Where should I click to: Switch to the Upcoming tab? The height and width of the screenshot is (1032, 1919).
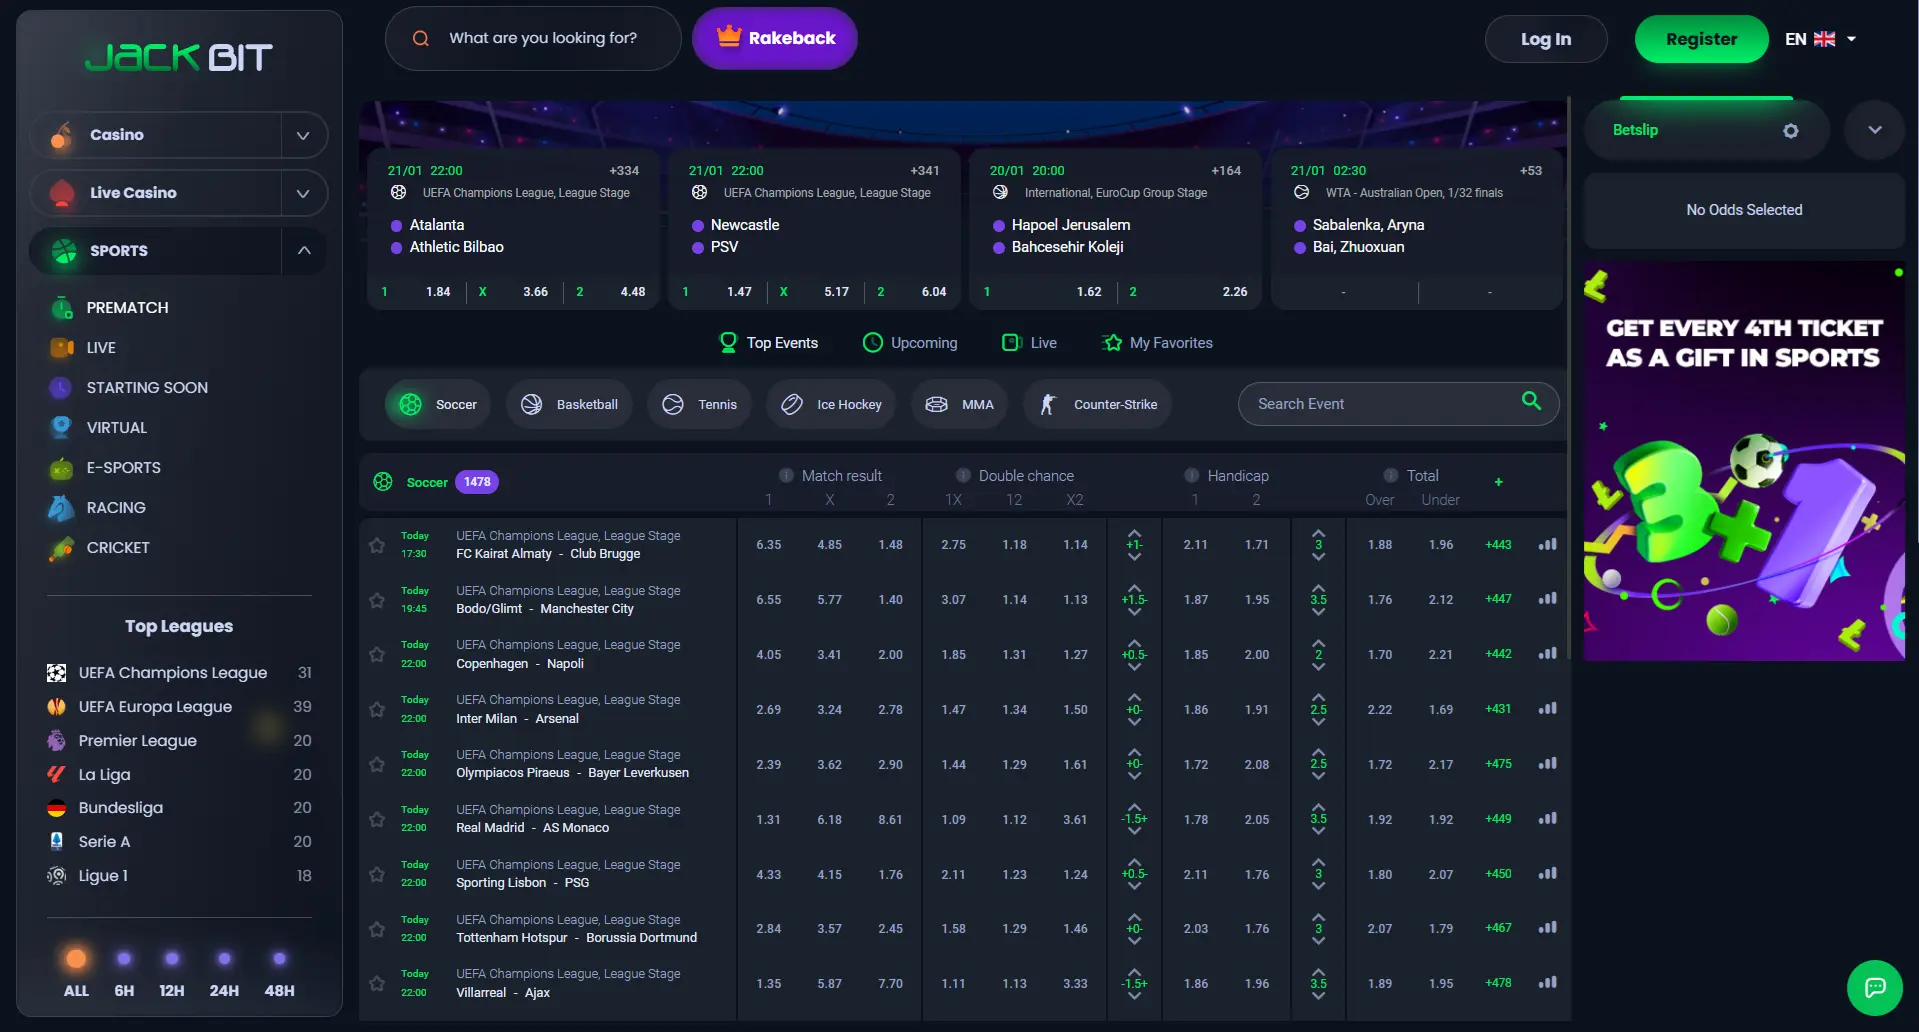(910, 343)
